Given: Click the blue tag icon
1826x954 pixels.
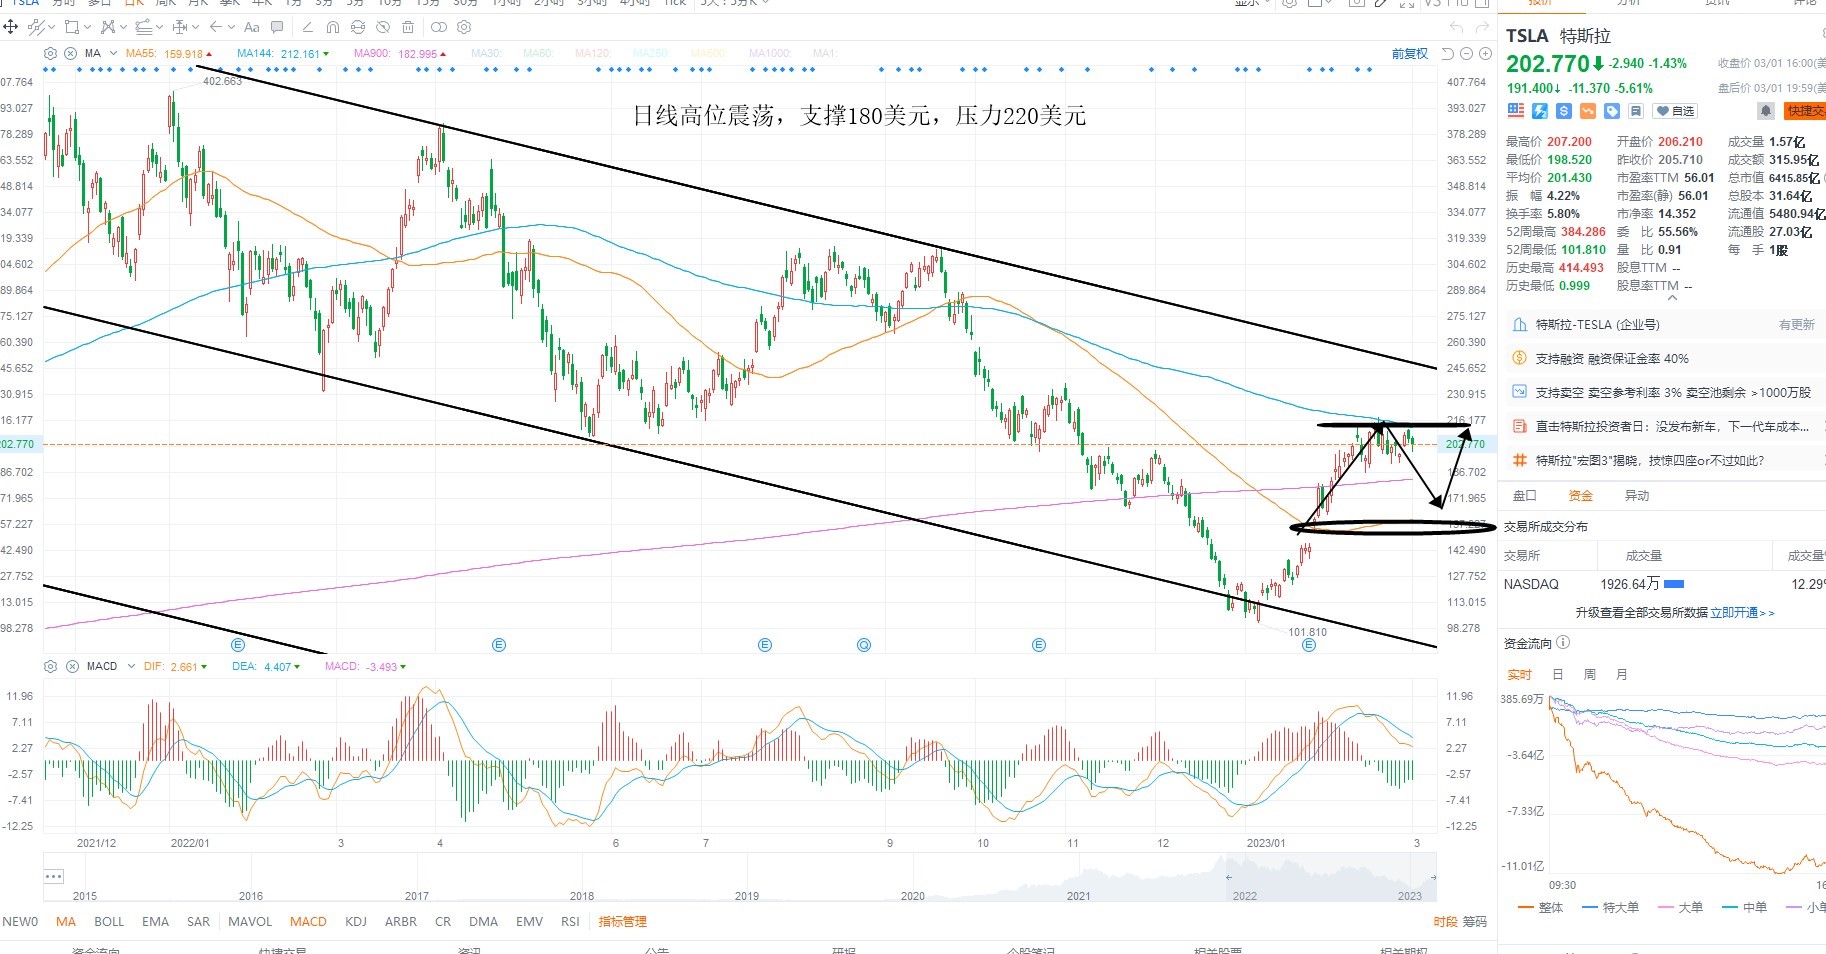Looking at the screenshot, I should pos(1612,111).
